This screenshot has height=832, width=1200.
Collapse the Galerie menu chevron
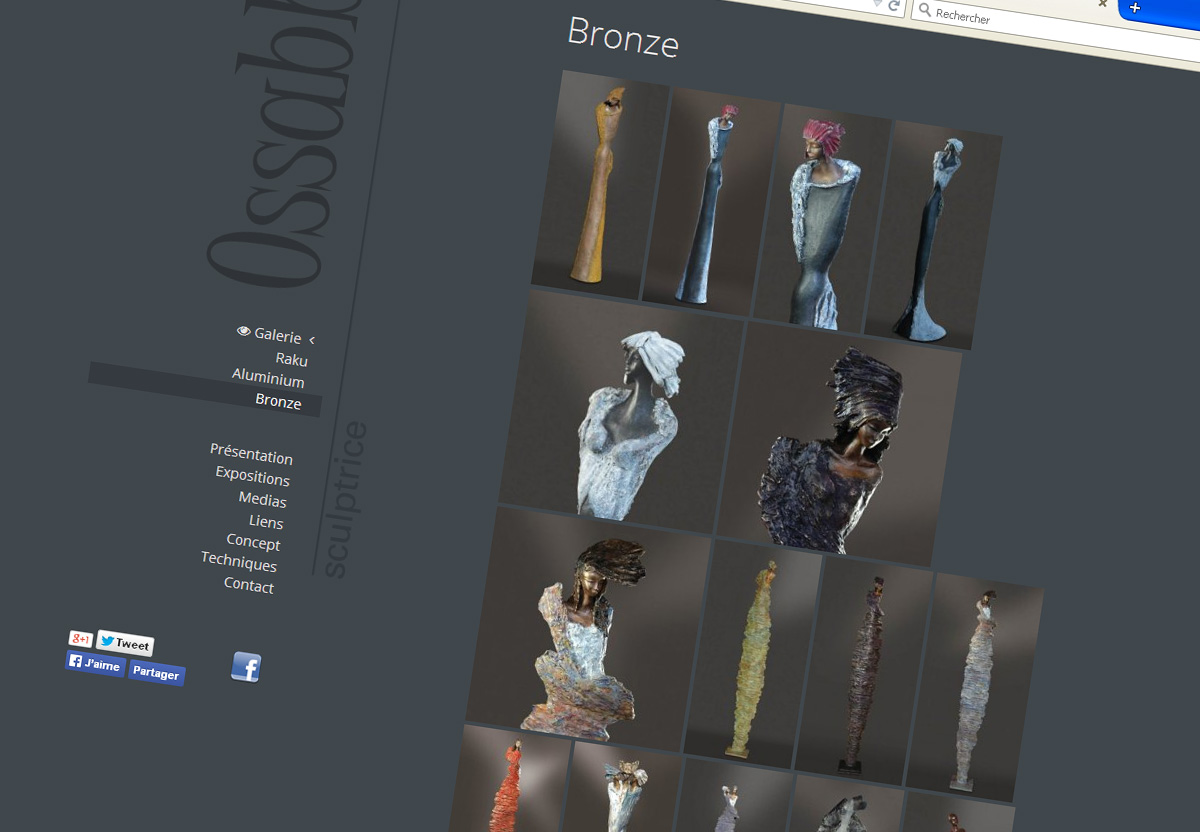click(312, 340)
